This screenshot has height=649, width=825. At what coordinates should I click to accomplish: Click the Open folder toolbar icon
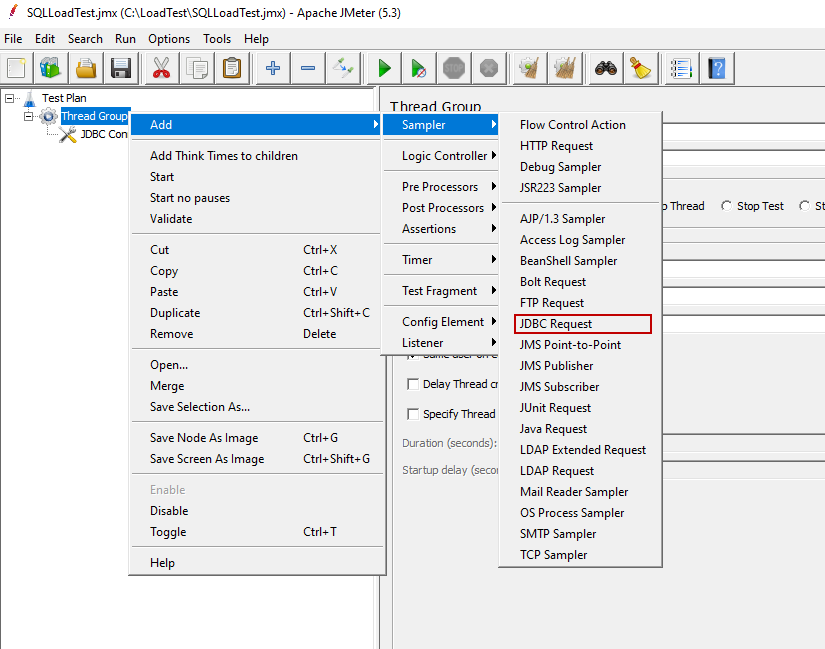point(86,68)
